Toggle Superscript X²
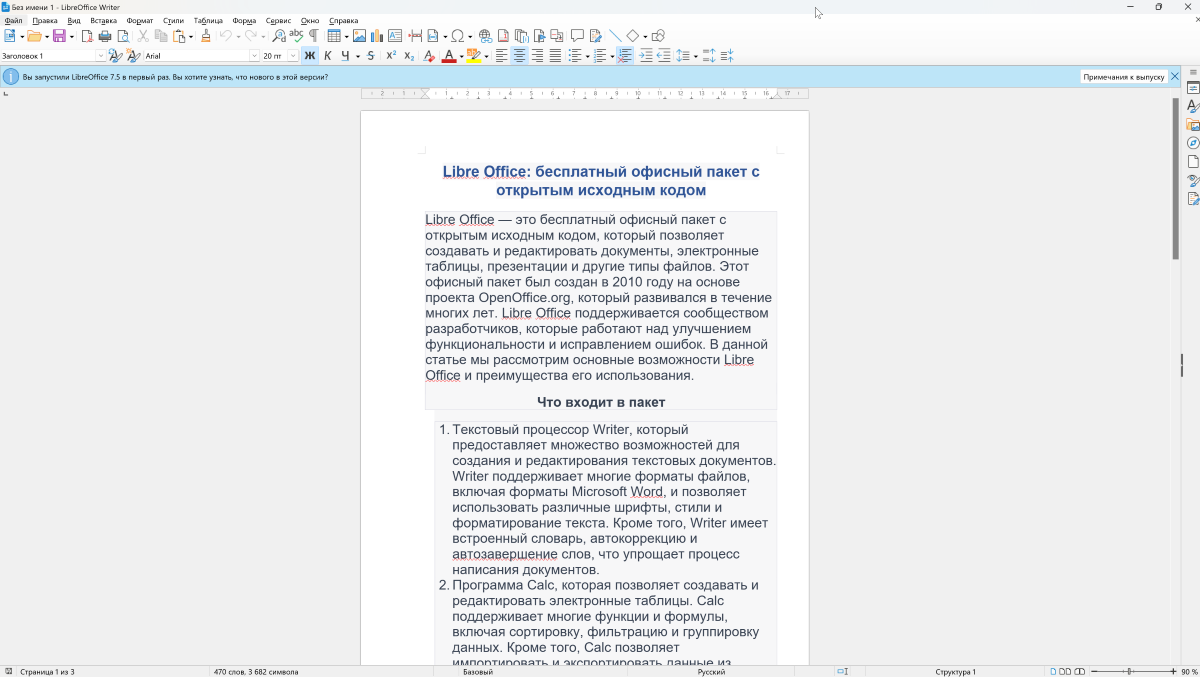Image resolution: width=1200 pixels, height=677 pixels. point(391,56)
